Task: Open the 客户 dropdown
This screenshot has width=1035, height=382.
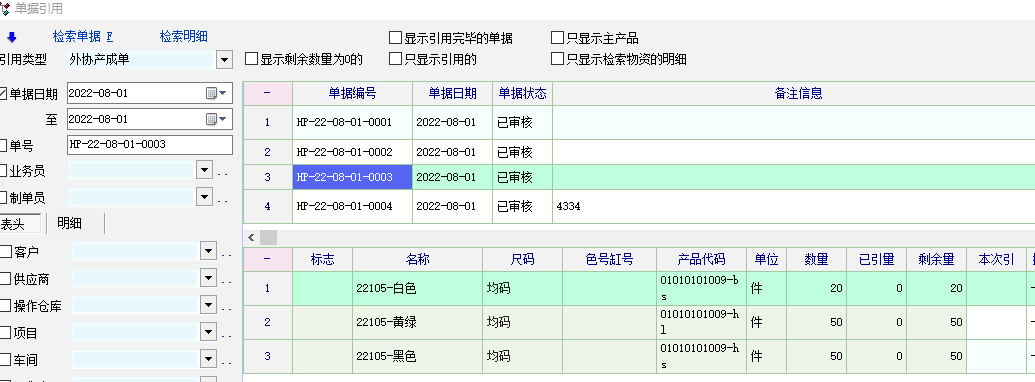Action: (x=209, y=251)
